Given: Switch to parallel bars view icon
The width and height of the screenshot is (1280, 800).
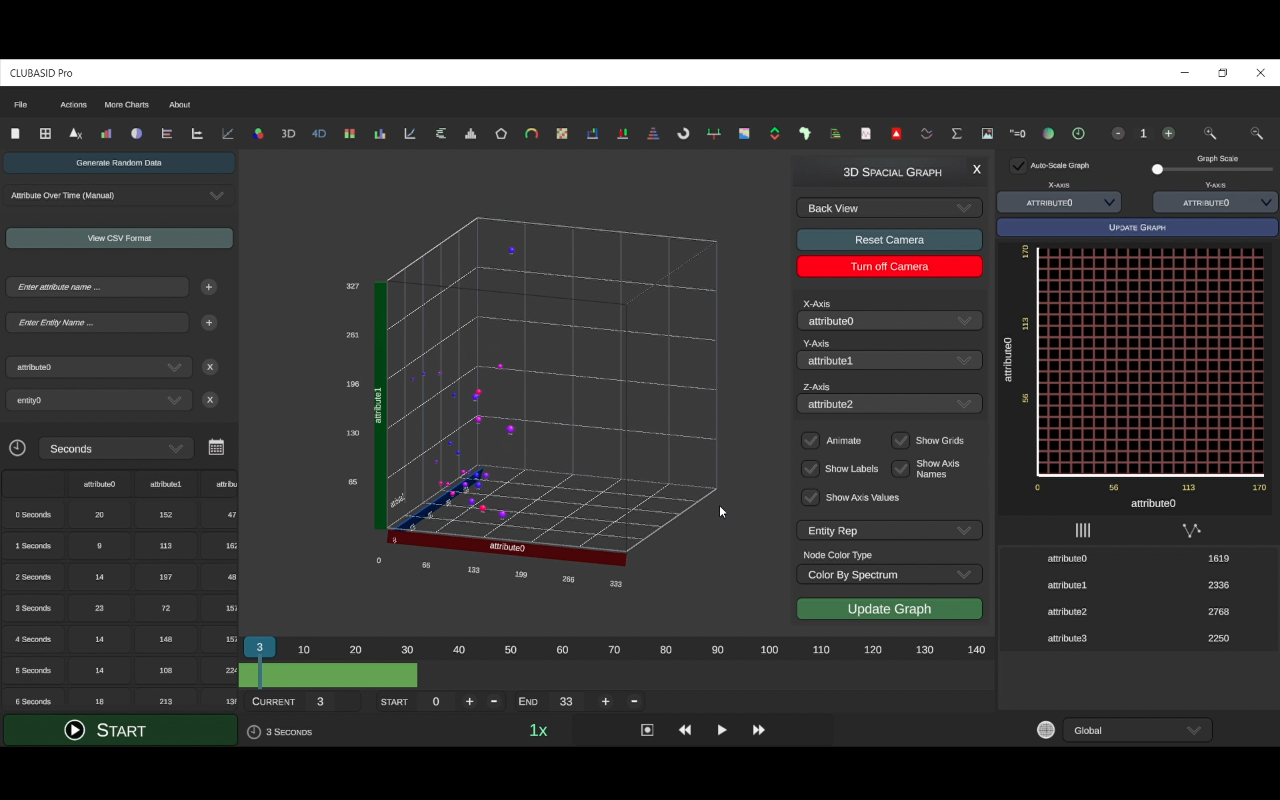Looking at the screenshot, I should (1083, 530).
